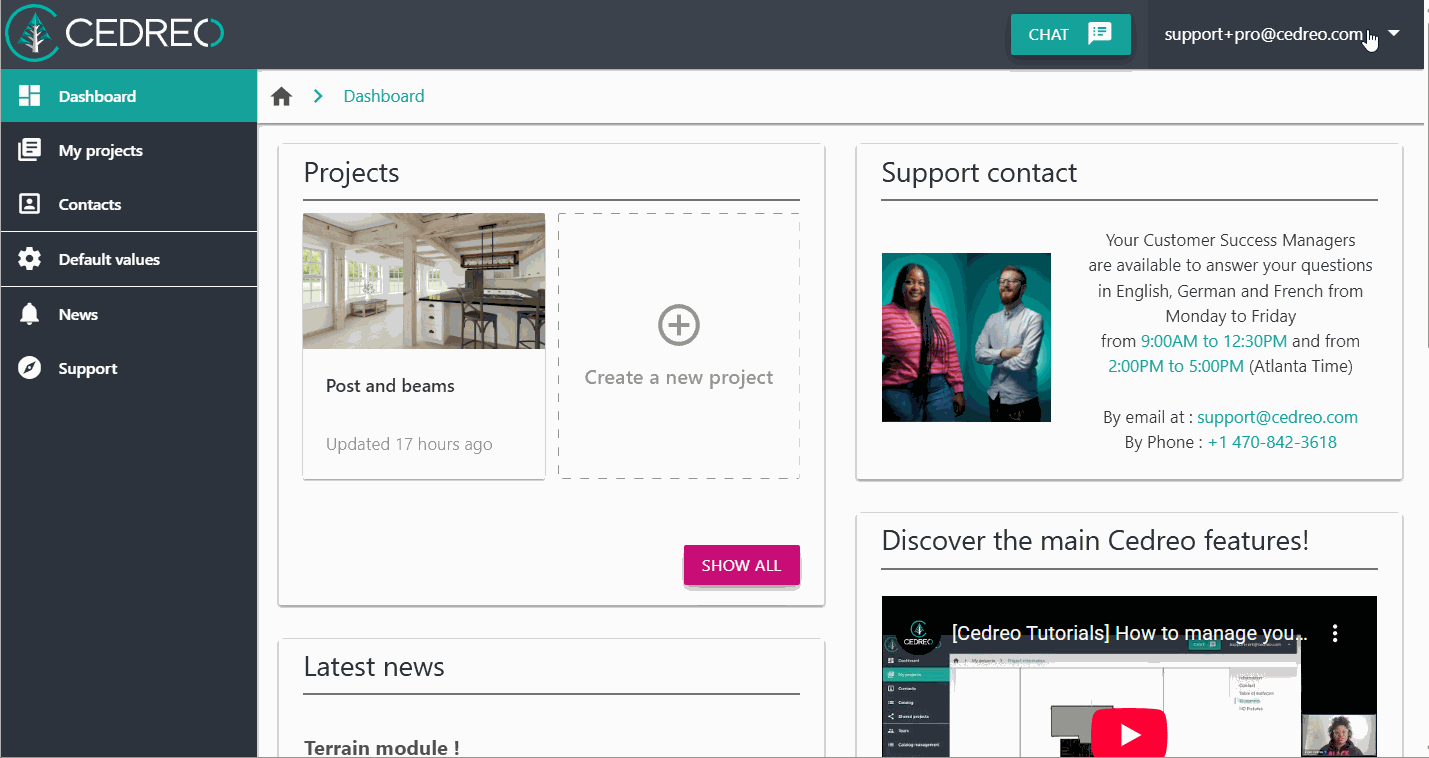The width and height of the screenshot is (1429, 758).
Task: Open the YouTube video options menu
Action: [x=1334, y=633]
